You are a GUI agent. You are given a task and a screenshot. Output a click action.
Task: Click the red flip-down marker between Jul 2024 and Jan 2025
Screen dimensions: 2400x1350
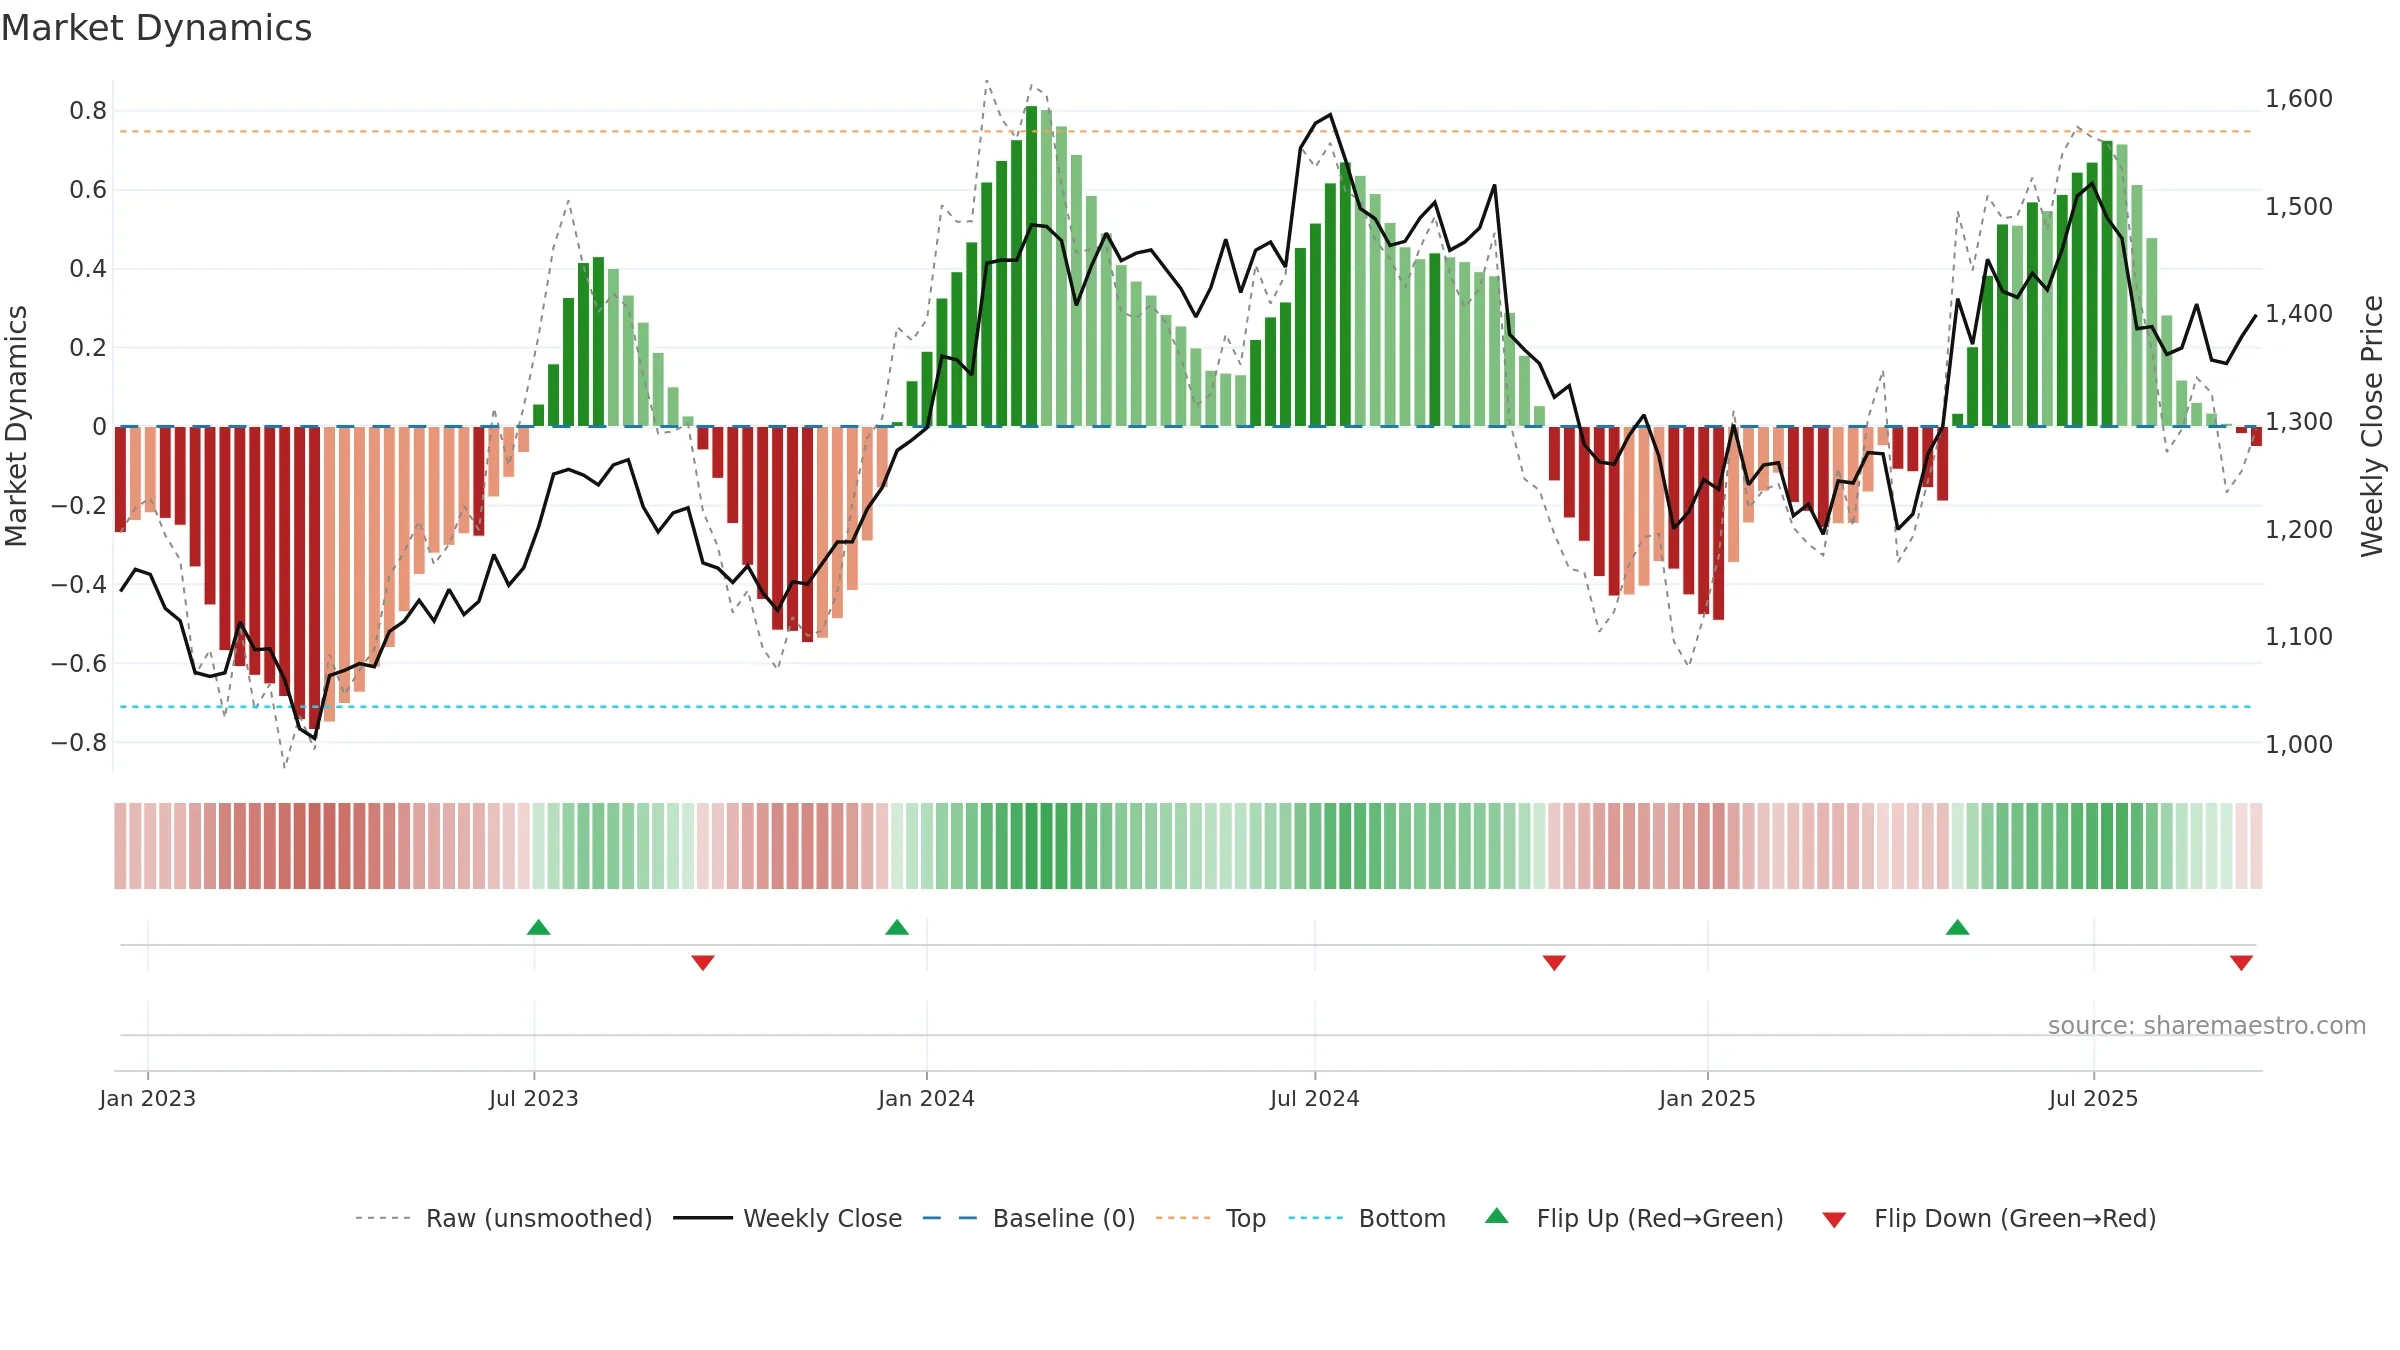[x=1554, y=963]
